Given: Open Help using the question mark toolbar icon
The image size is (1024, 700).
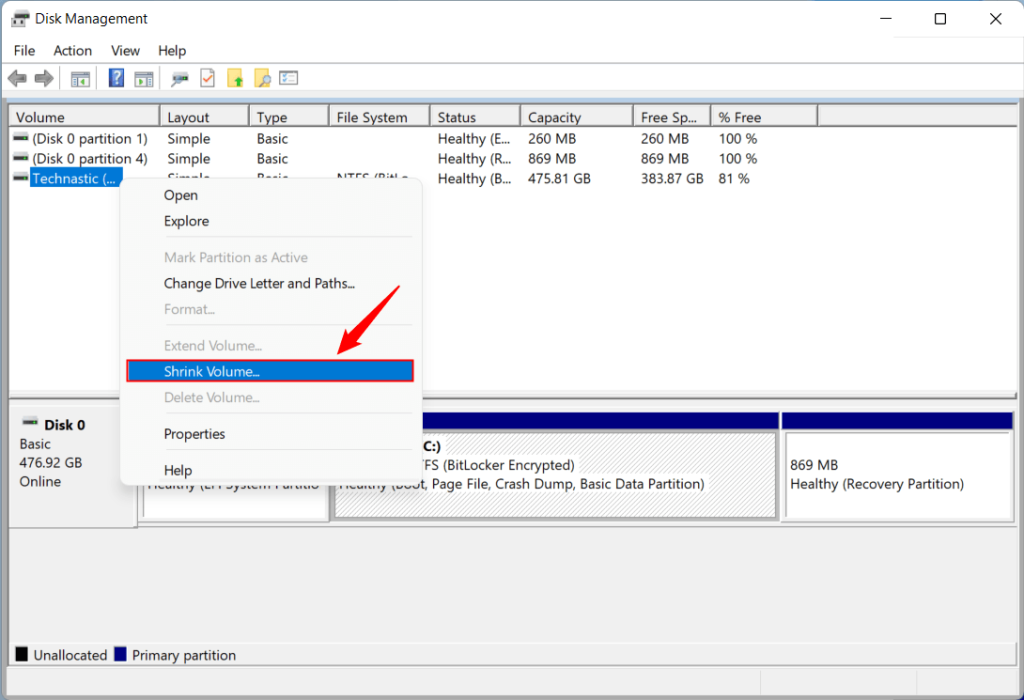Looking at the screenshot, I should click(116, 77).
